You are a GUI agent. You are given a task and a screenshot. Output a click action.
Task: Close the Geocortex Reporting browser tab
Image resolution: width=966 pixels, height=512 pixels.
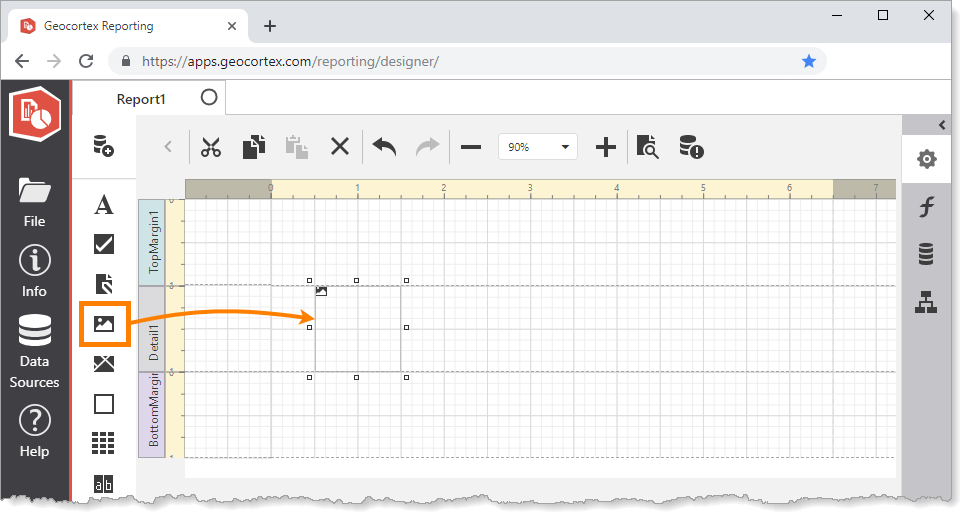point(232,26)
